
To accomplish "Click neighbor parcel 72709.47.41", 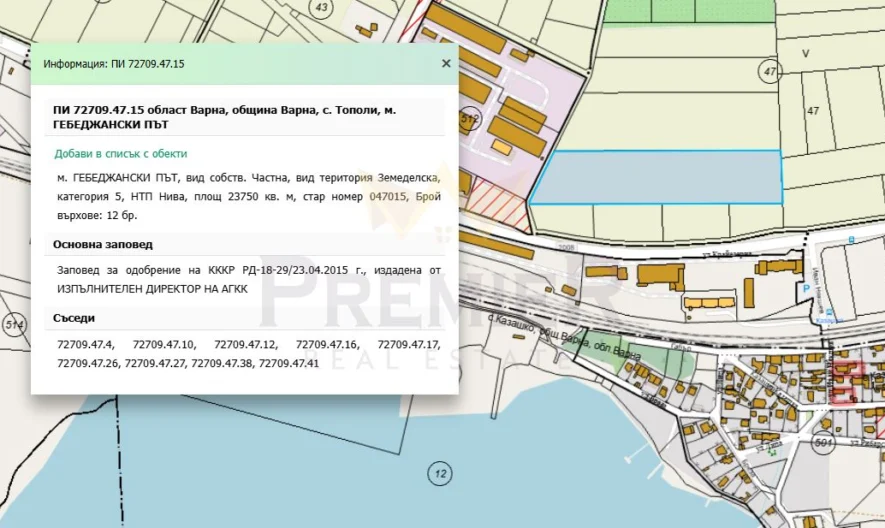I will pos(288,363).
